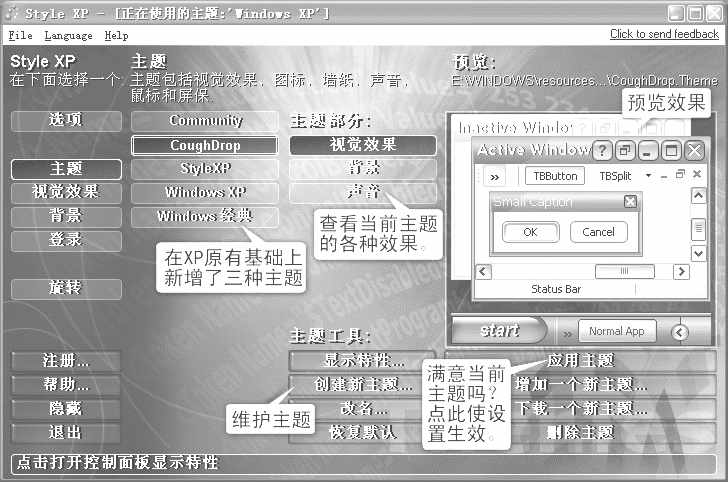The height and width of the screenshot is (482, 728).
Task: Select 视觉效果 under theme parts
Action: click(x=363, y=145)
